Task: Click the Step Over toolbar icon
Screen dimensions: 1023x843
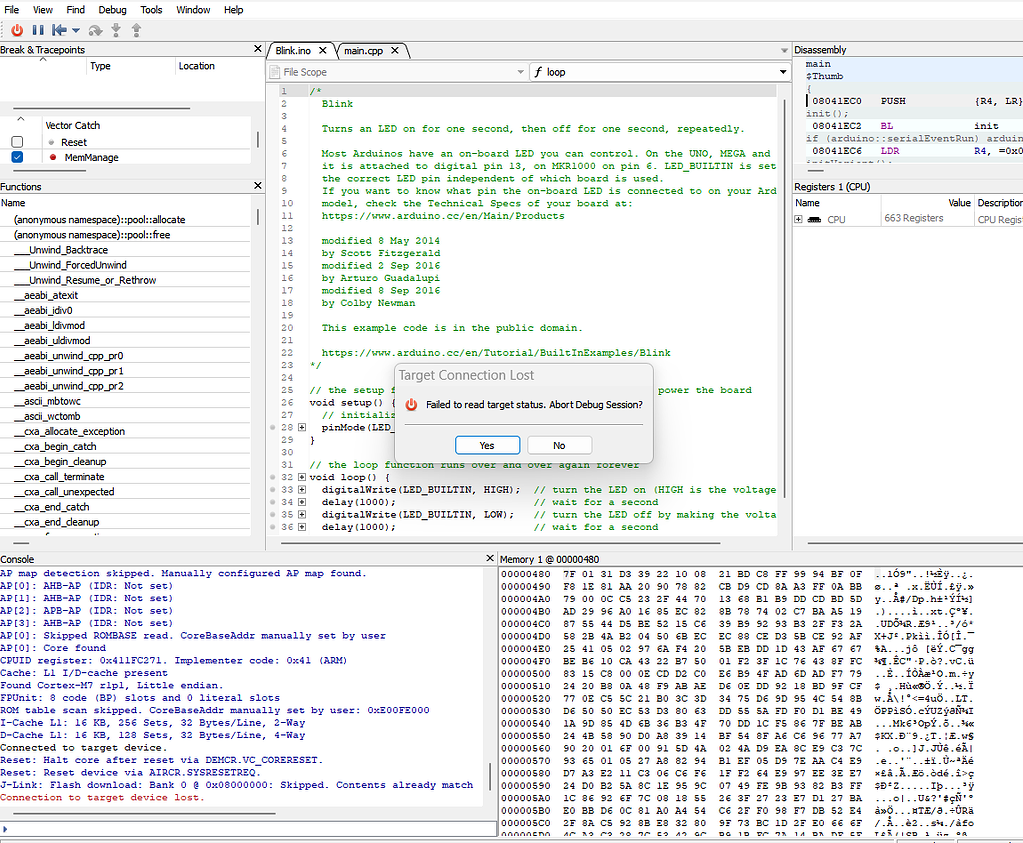Action: pos(96,30)
